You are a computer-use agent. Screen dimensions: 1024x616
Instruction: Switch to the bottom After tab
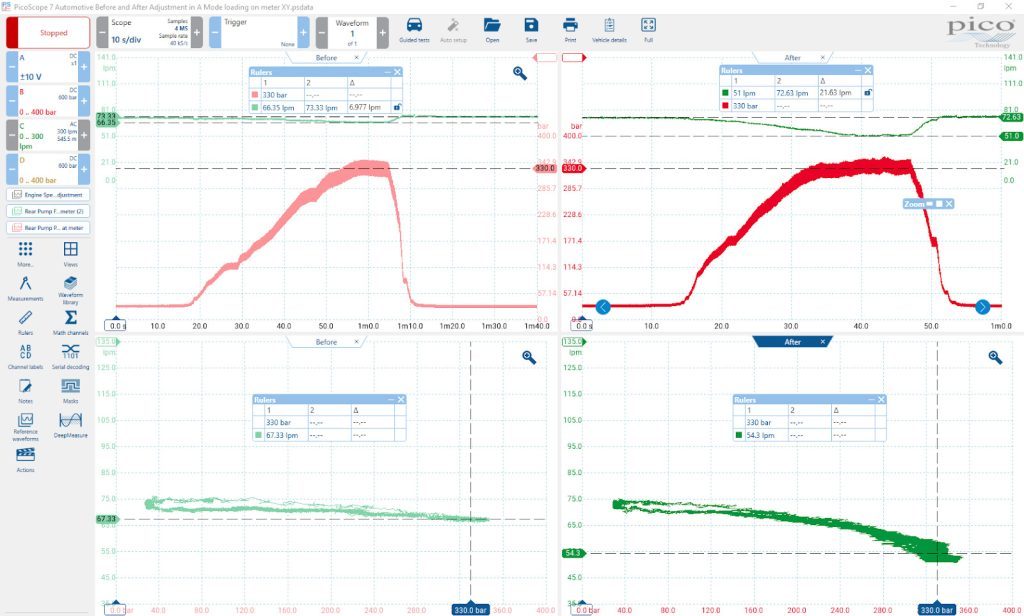[792, 342]
